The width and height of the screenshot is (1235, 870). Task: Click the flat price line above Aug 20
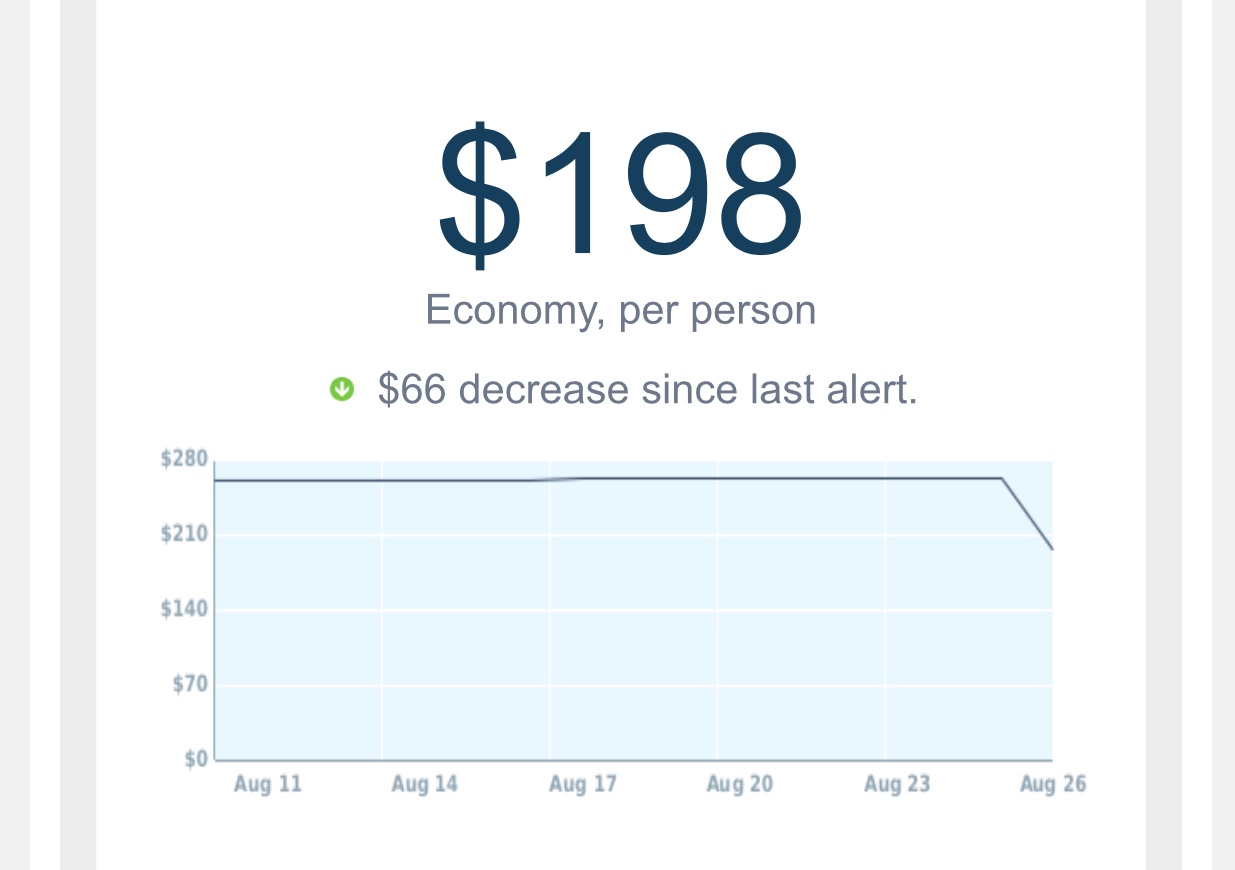click(x=717, y=478)
